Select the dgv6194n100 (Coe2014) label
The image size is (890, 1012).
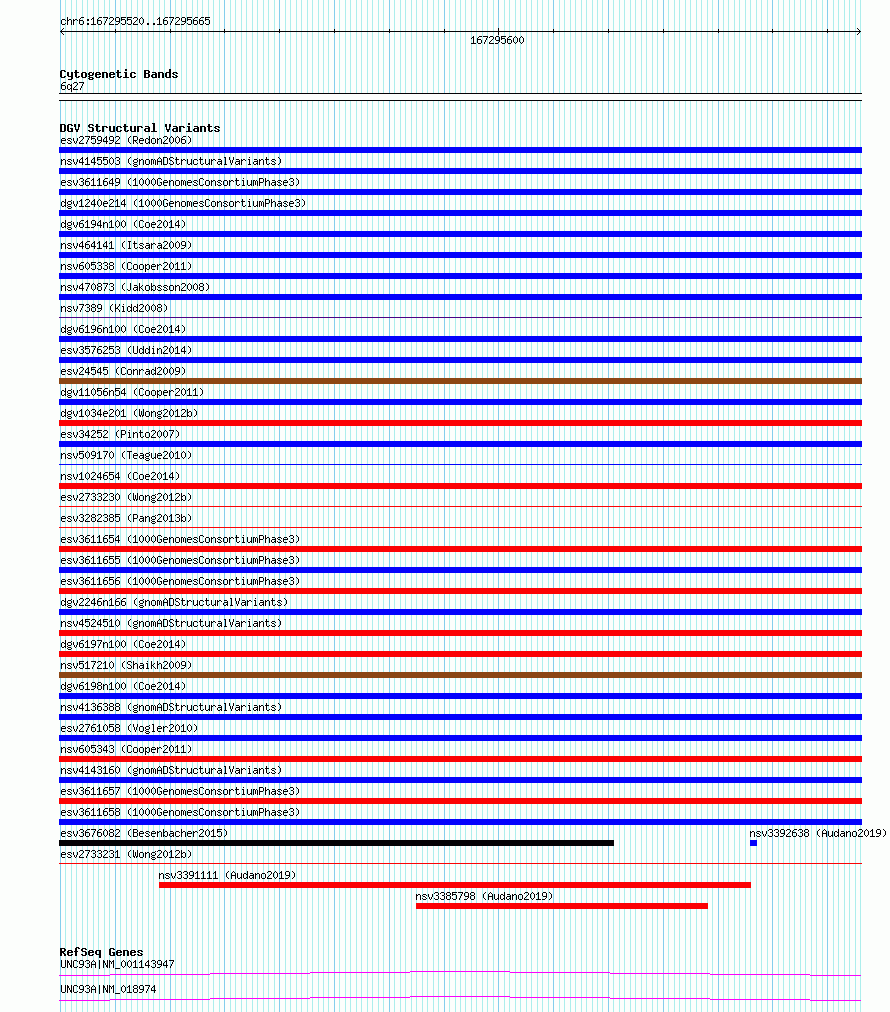click(x=123, y=224)
